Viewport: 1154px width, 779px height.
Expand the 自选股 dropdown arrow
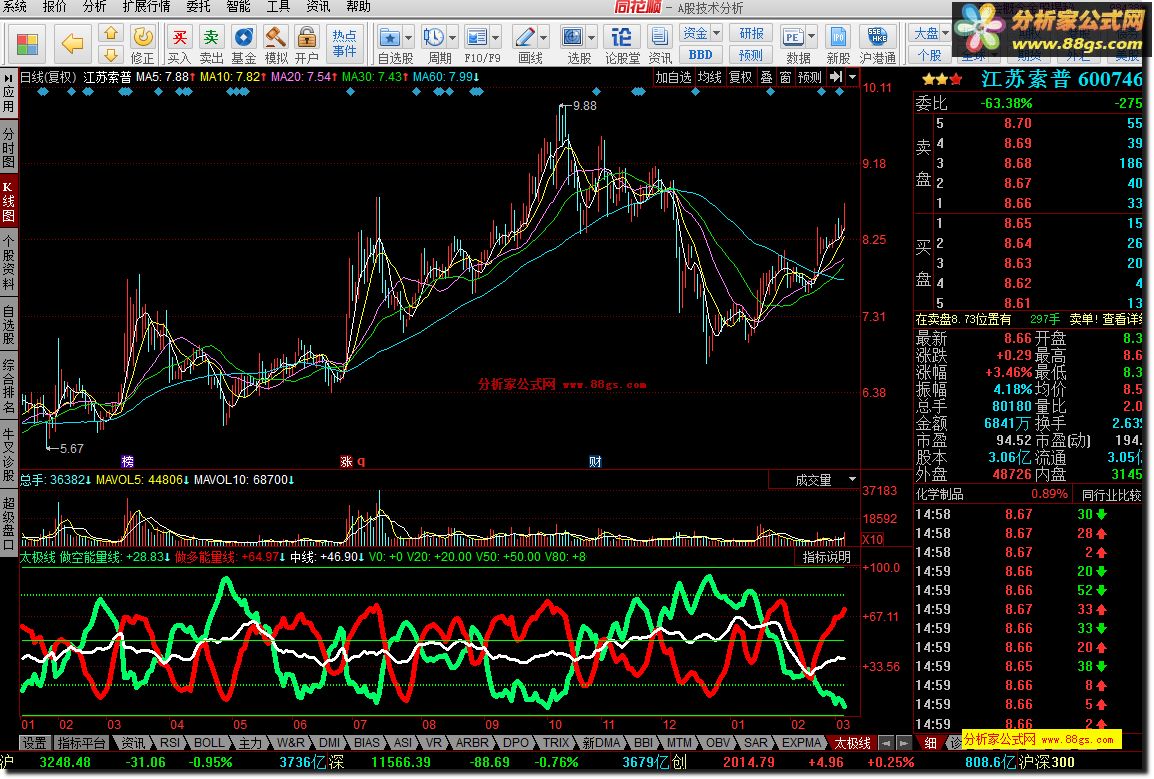(408, 36)
